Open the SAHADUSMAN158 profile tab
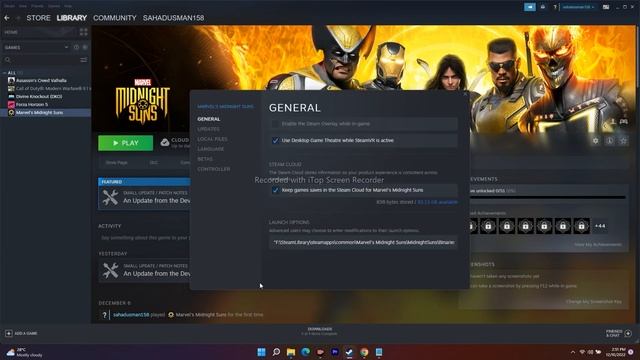Viewport: 640px width, 360px height. tap(173, 18)
